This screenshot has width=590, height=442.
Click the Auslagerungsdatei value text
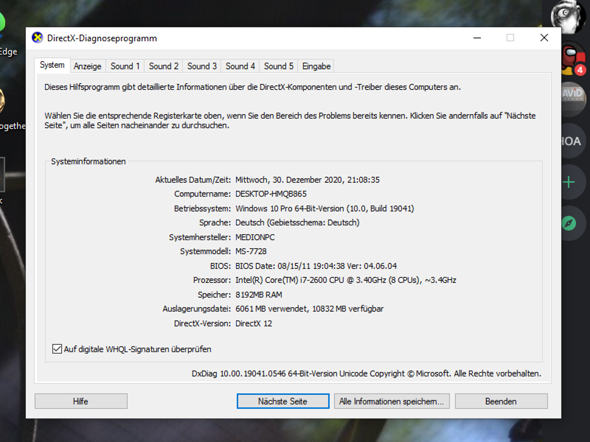pyautogui.click(x=309, y=309)
